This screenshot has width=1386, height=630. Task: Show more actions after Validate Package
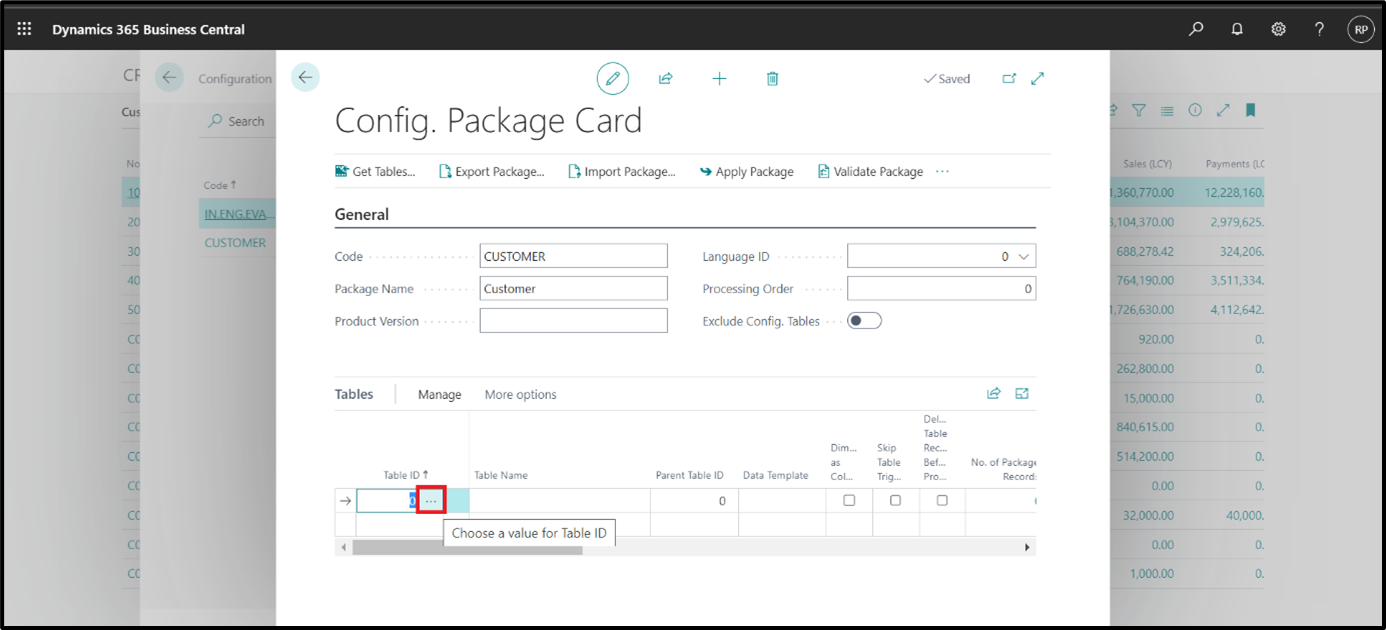coord(942,171)
